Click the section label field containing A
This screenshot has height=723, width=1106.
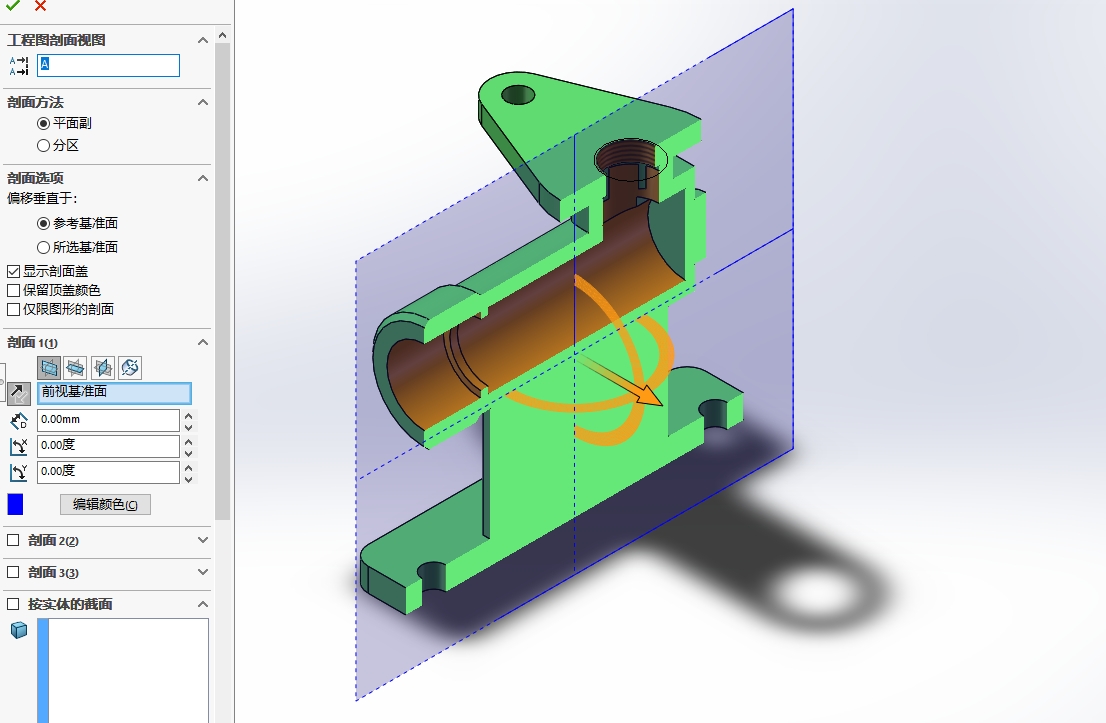109,66
